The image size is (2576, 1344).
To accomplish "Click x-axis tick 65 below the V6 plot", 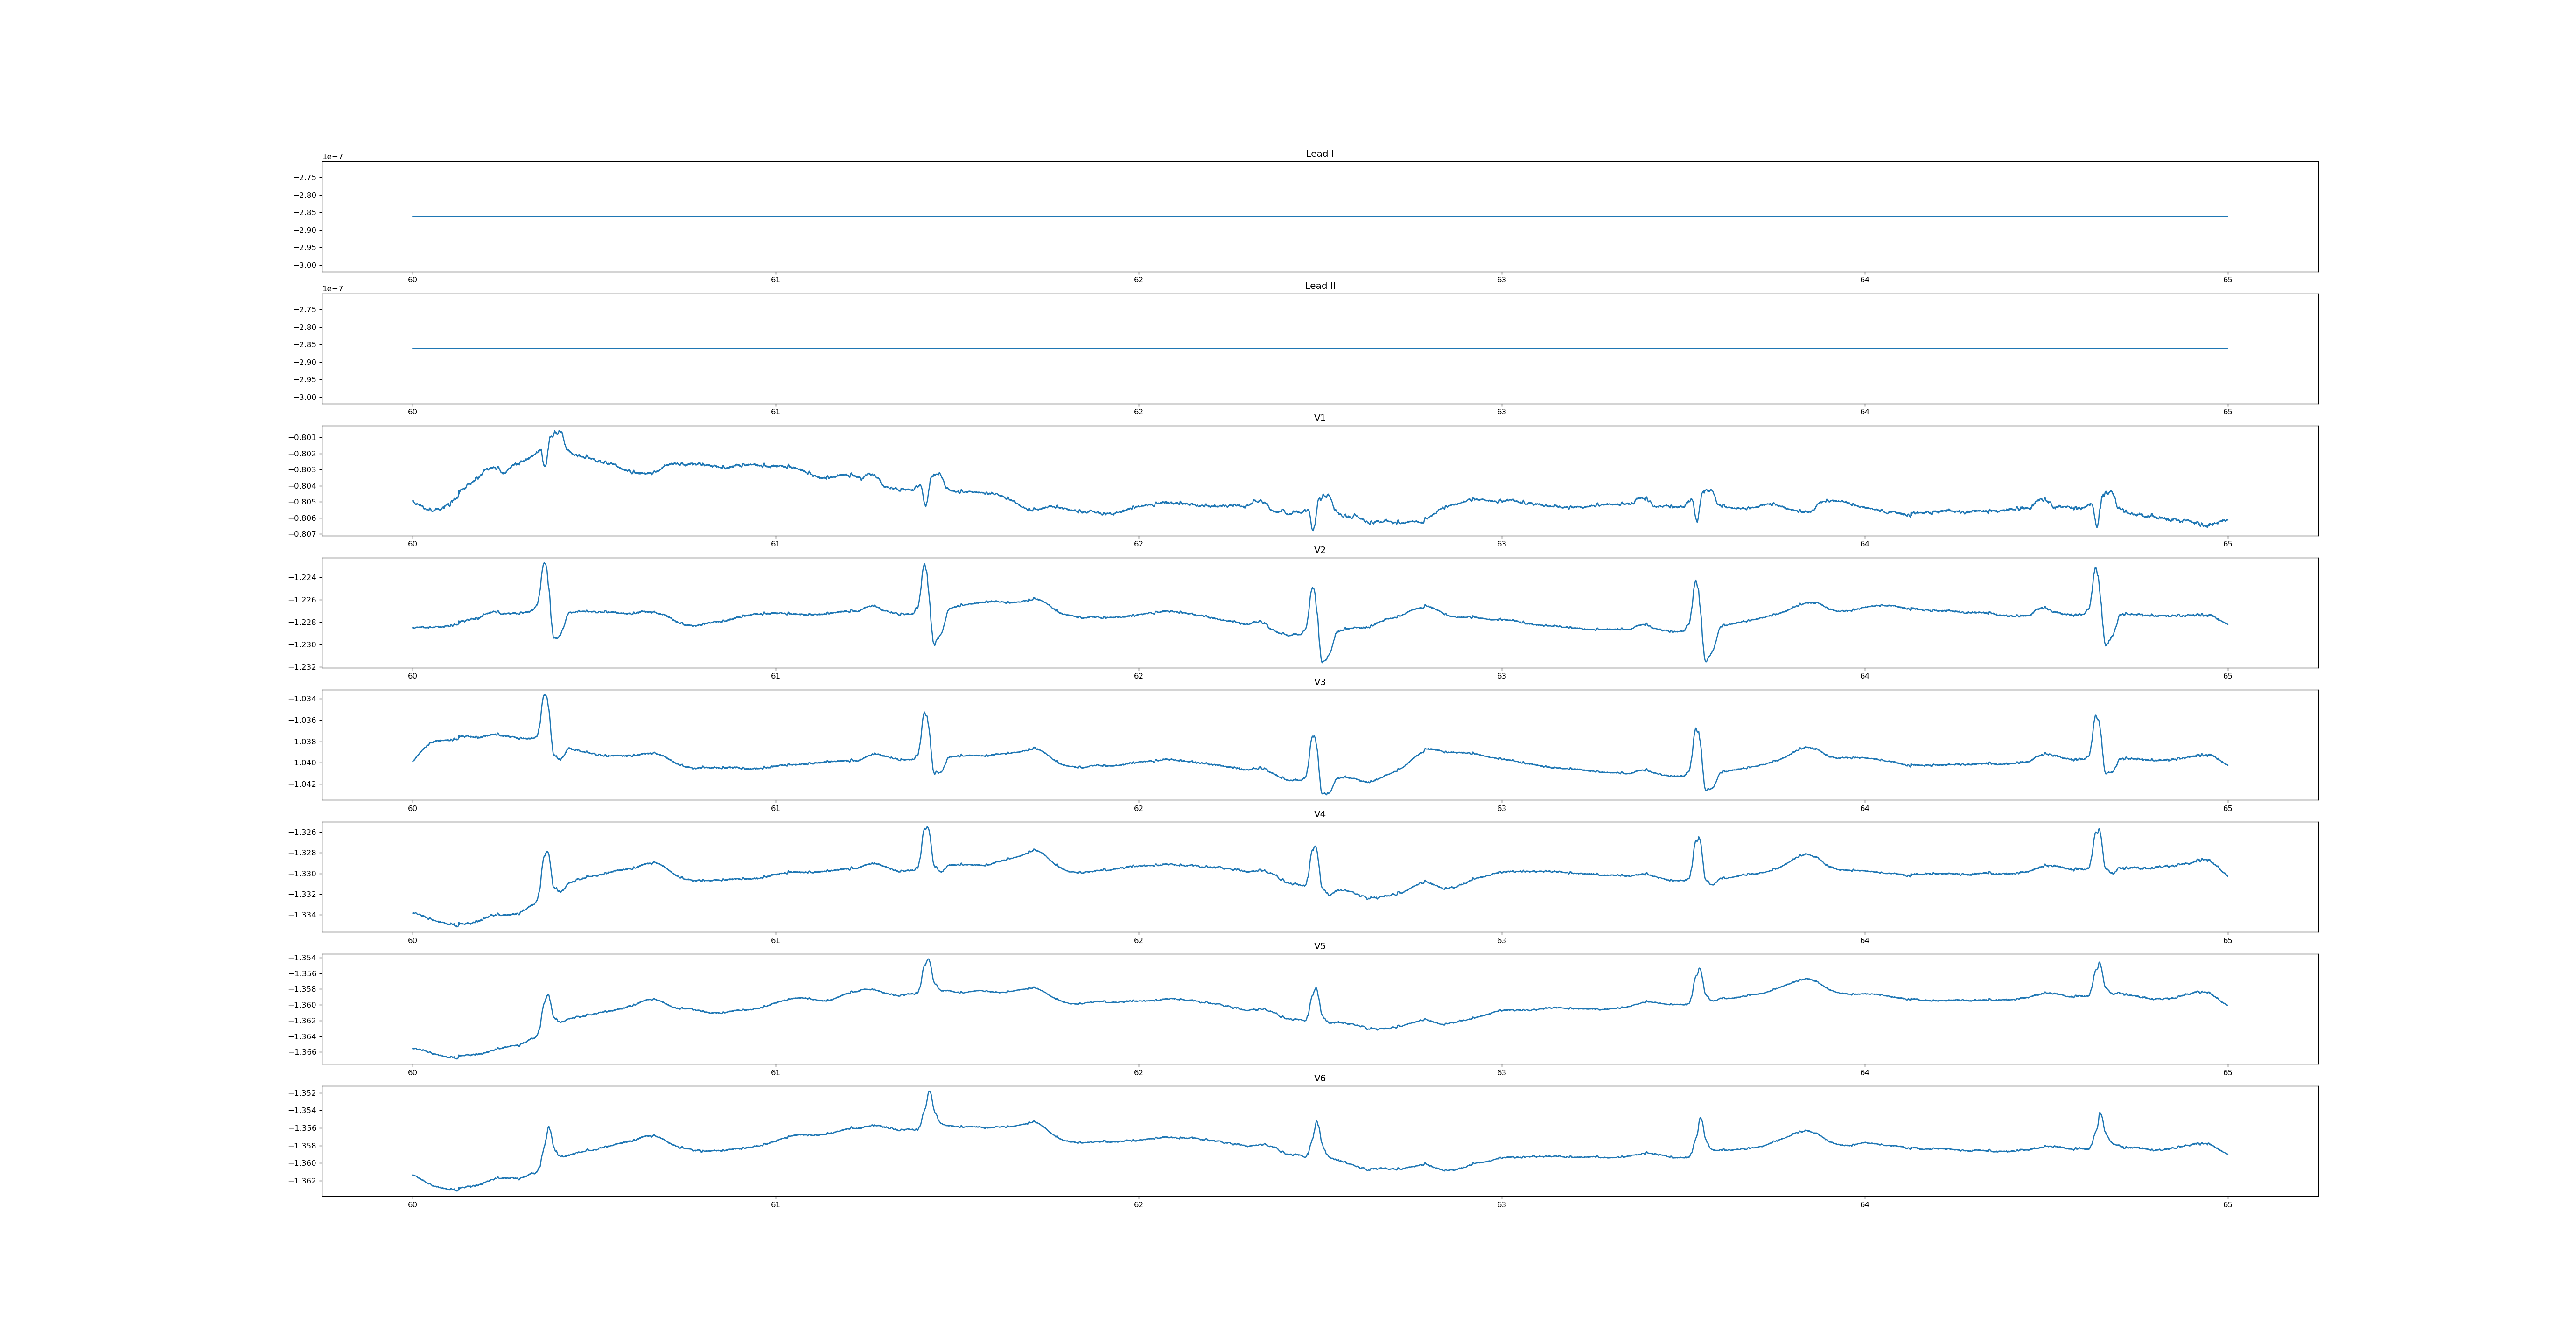I will (2227, 1205).
